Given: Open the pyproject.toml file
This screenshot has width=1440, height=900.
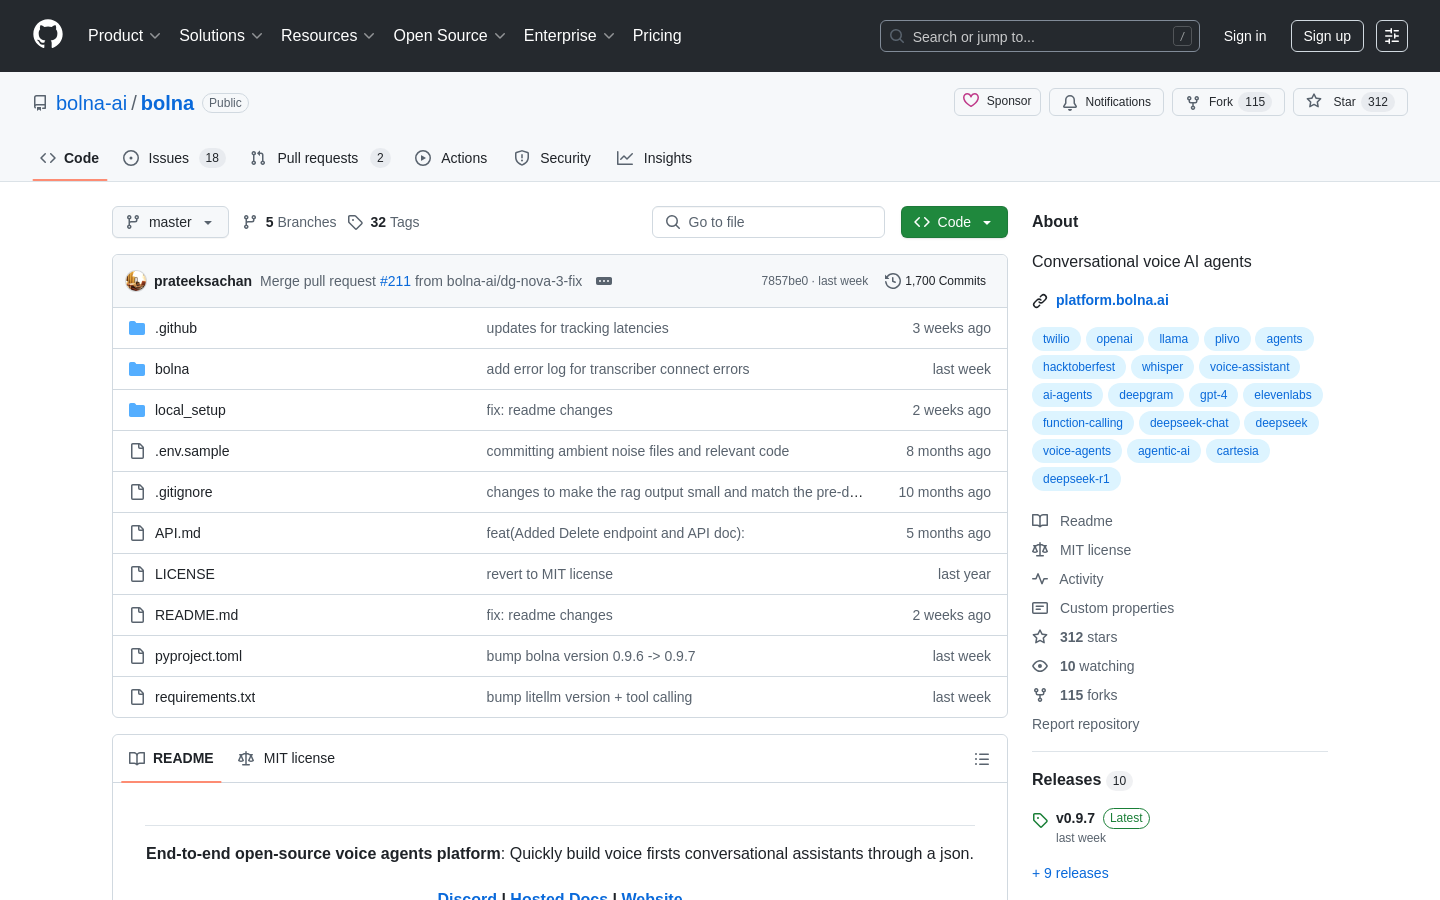Looking at the screenshot, I should click(x=198, y=656).
